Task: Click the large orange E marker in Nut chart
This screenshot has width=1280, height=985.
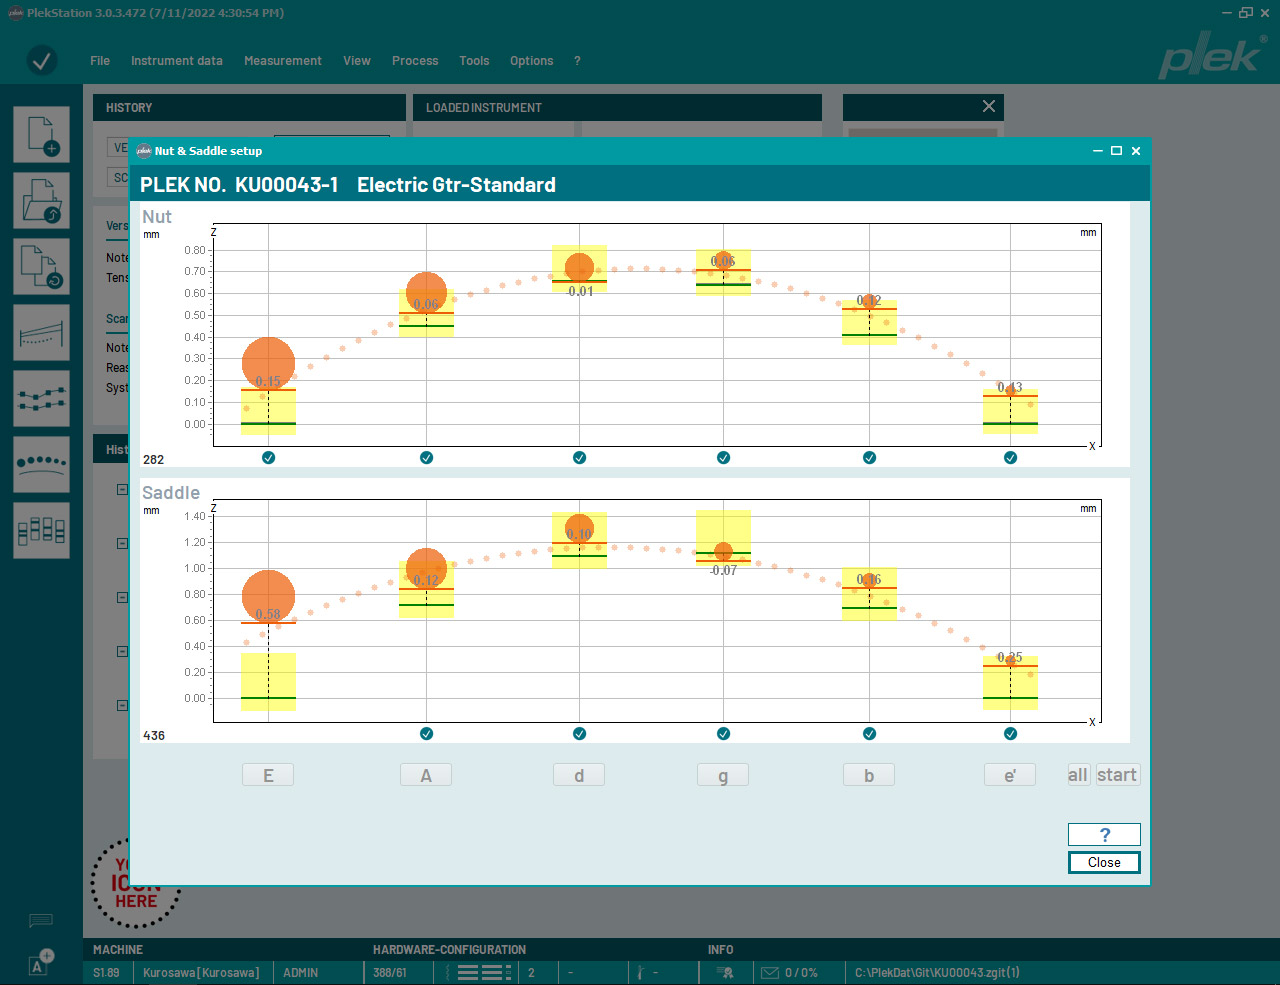Action: tap(268, 363)
